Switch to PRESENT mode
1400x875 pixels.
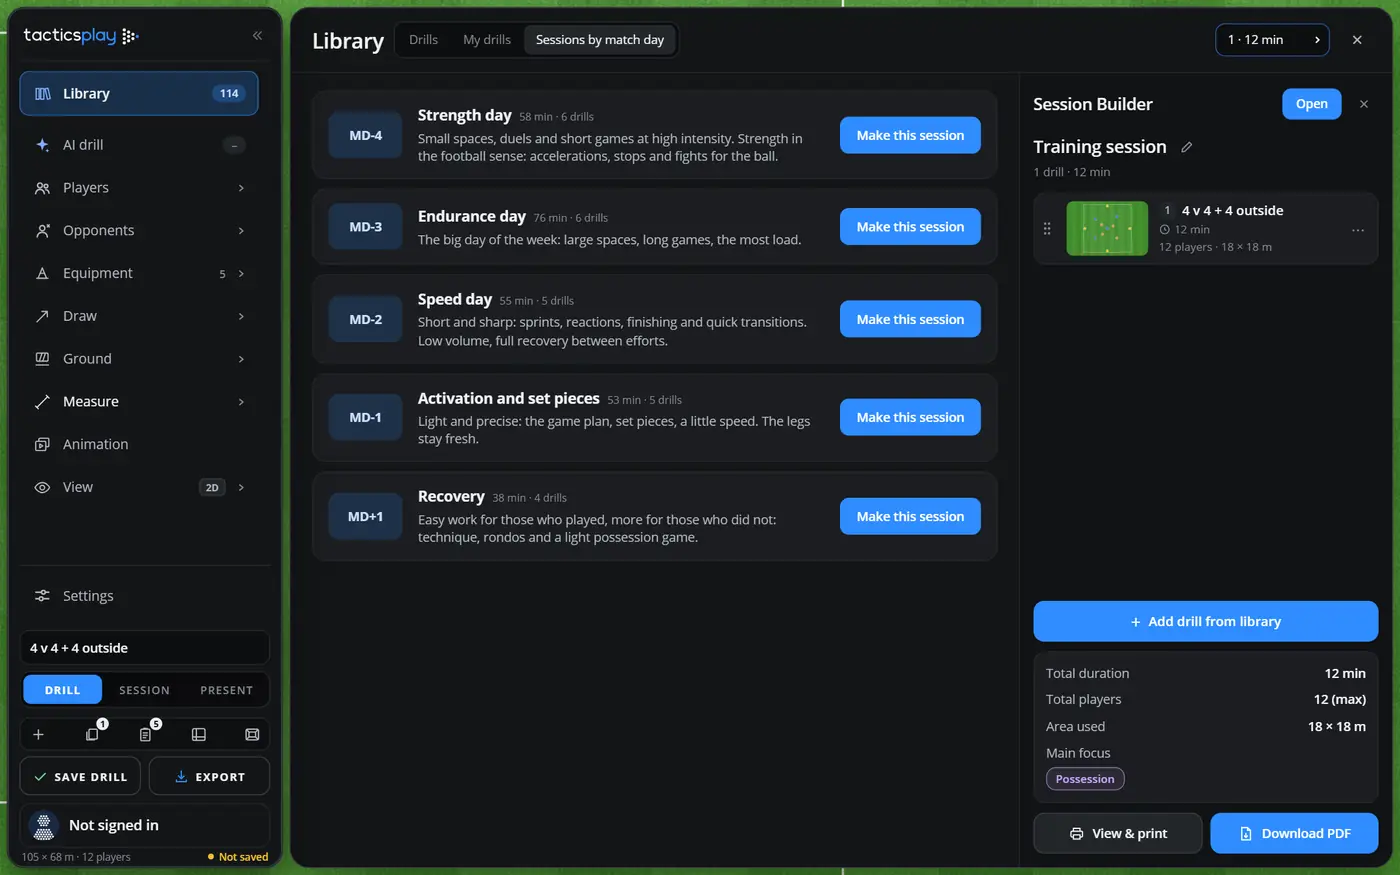(x=226, y=690)
